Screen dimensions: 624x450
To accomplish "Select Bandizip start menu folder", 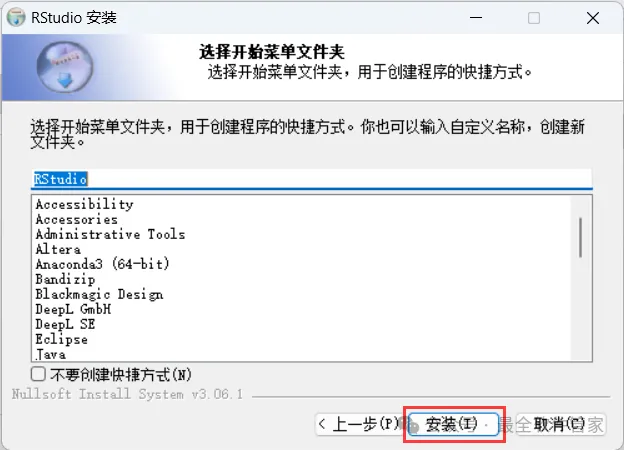I will click(x=65, y=279).
